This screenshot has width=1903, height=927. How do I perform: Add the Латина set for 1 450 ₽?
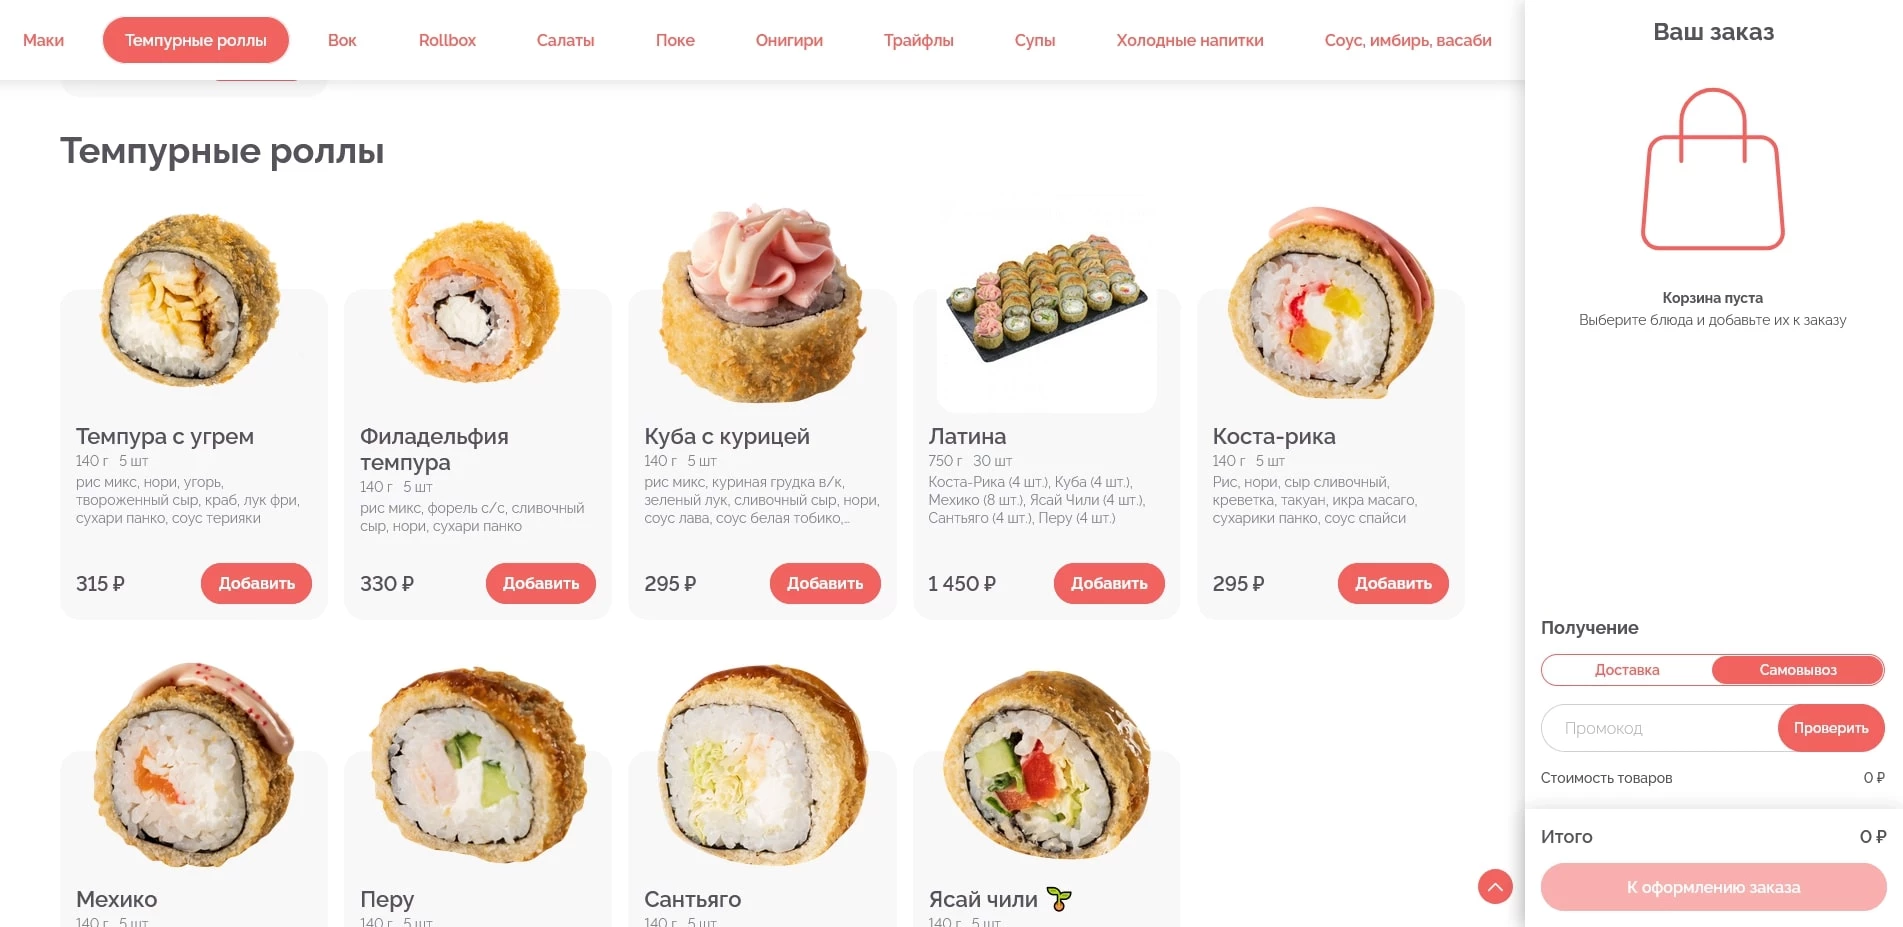pos(1109,583)
